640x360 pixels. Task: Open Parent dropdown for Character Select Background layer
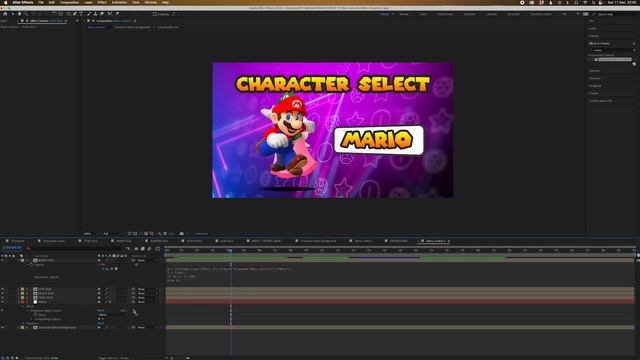point(147,327)
